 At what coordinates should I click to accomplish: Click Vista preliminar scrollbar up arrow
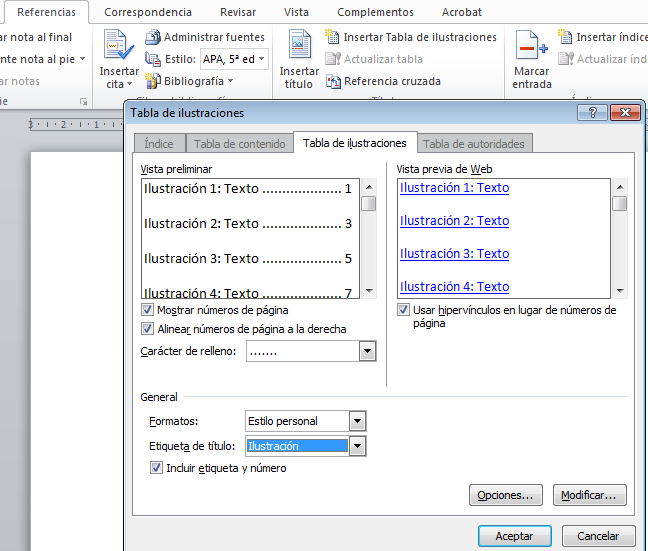369,187
